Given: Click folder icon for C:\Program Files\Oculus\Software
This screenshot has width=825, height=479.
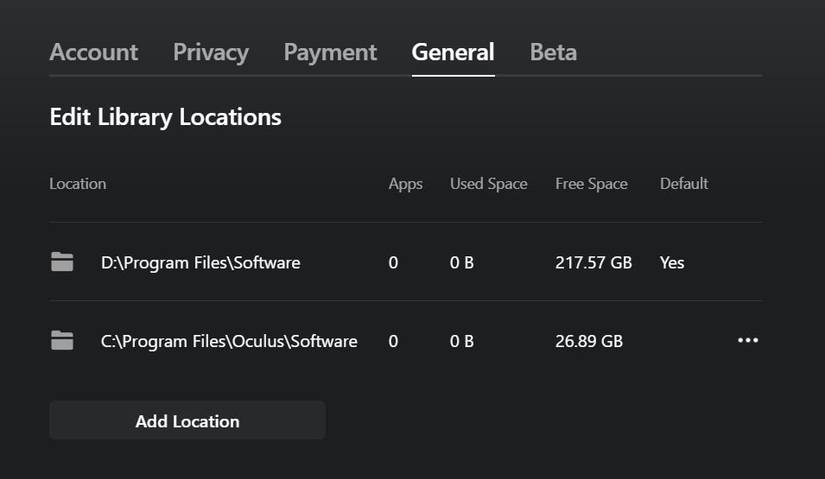Looking at the screenshot, I should point(62,341).
